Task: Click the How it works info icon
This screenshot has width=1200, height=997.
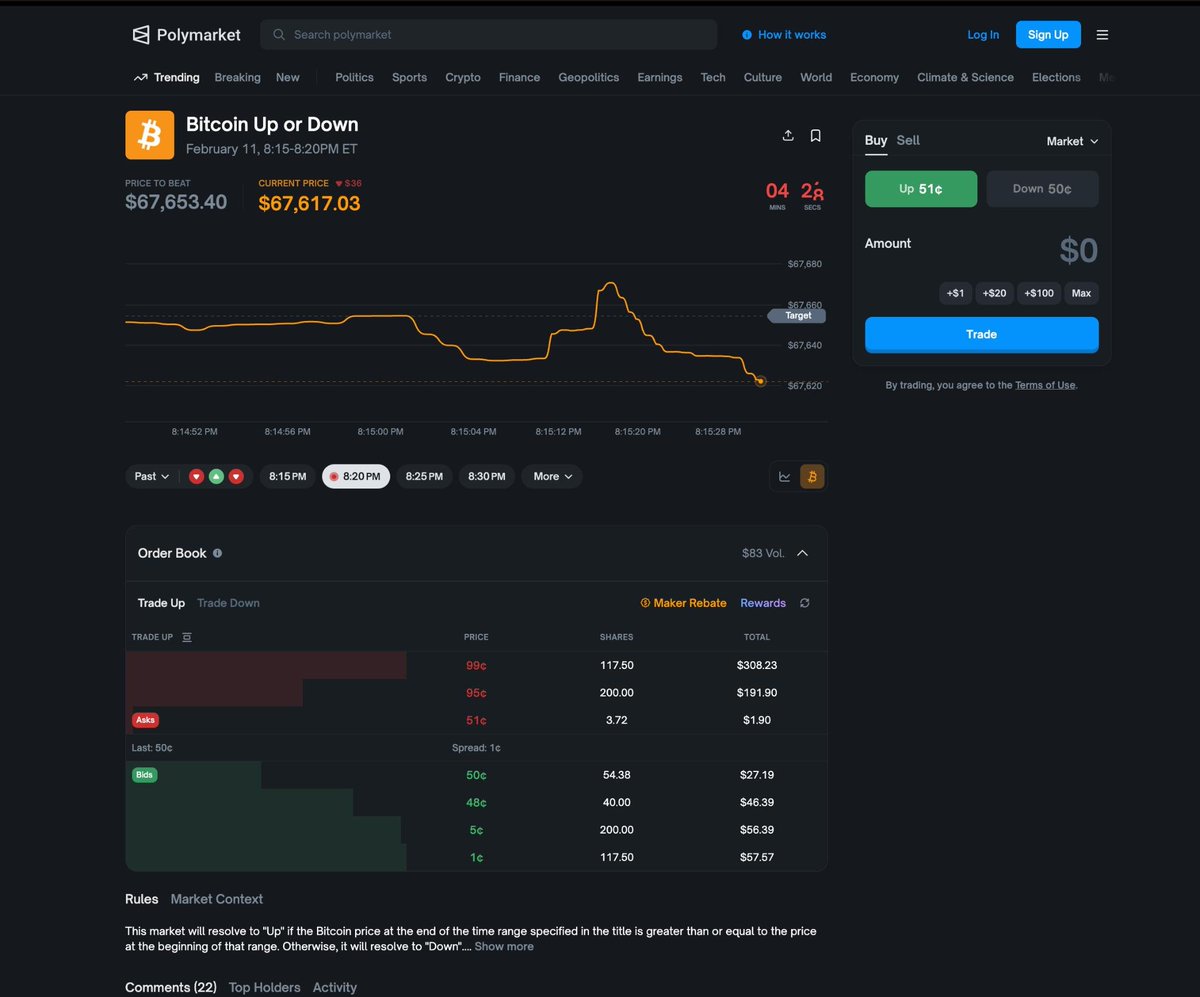Action: 747,35
